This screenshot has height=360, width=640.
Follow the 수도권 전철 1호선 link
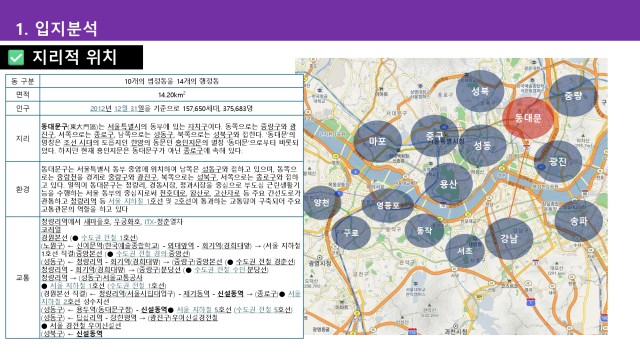(109, 238)
